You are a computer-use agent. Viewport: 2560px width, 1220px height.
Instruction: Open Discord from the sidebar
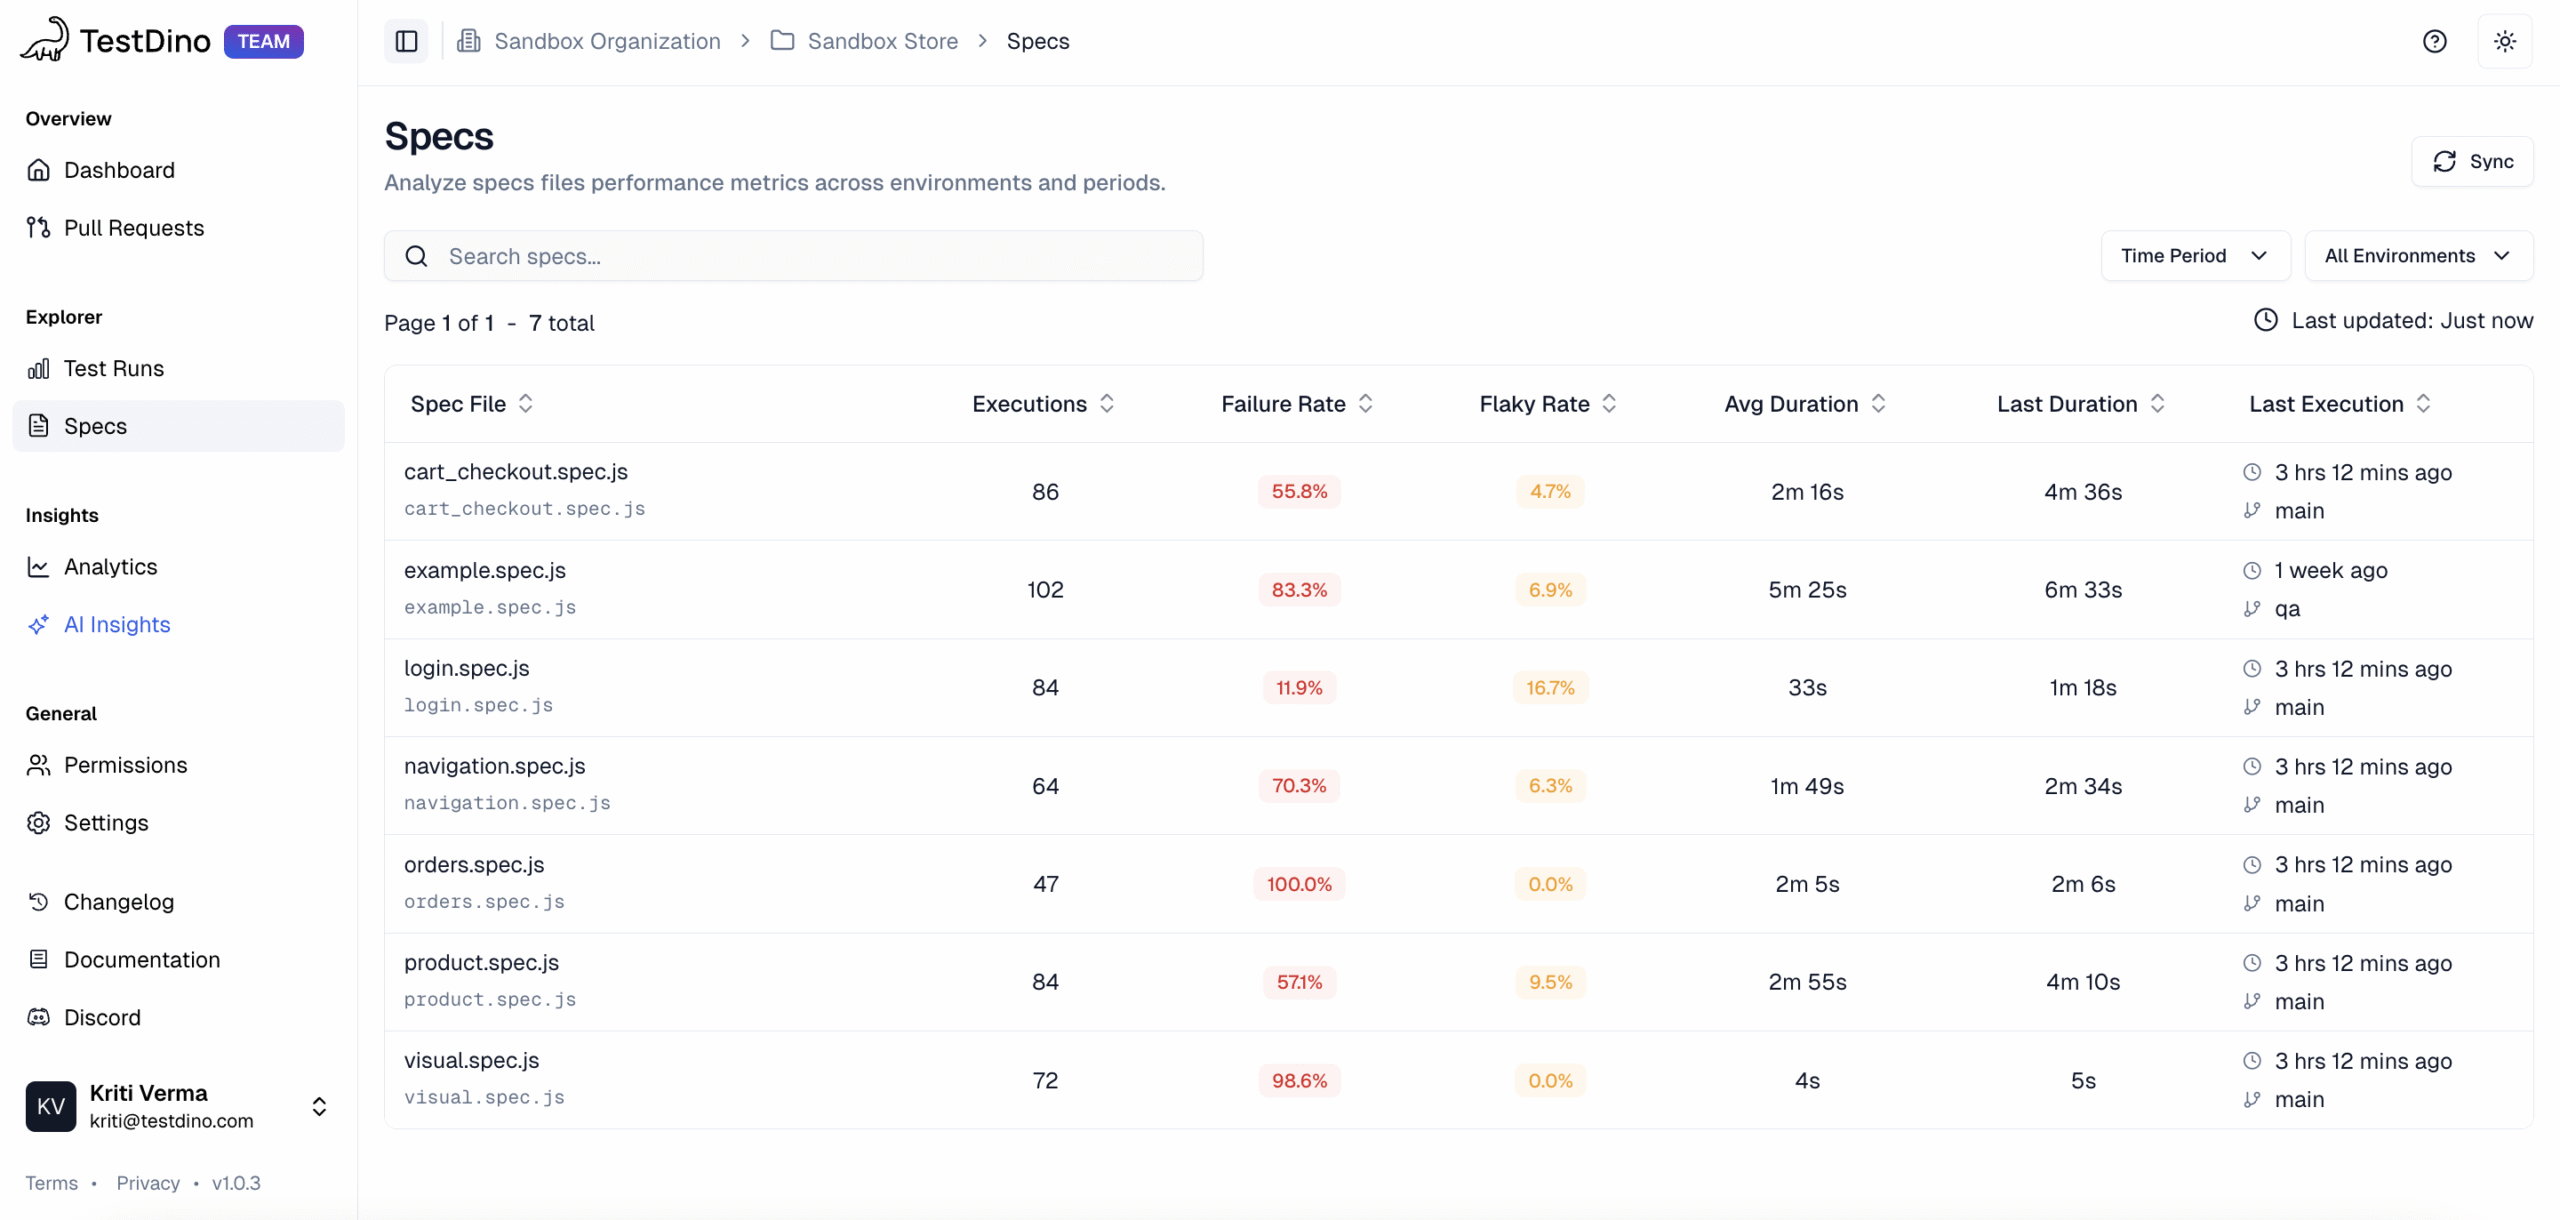102,1017
